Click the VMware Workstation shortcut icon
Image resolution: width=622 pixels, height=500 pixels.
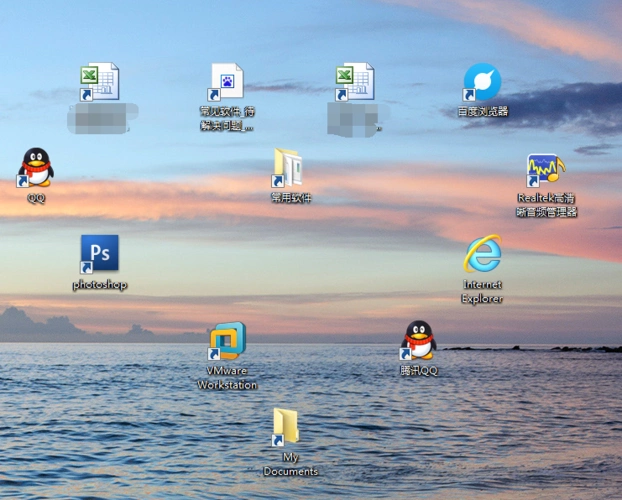coord(227,342)
